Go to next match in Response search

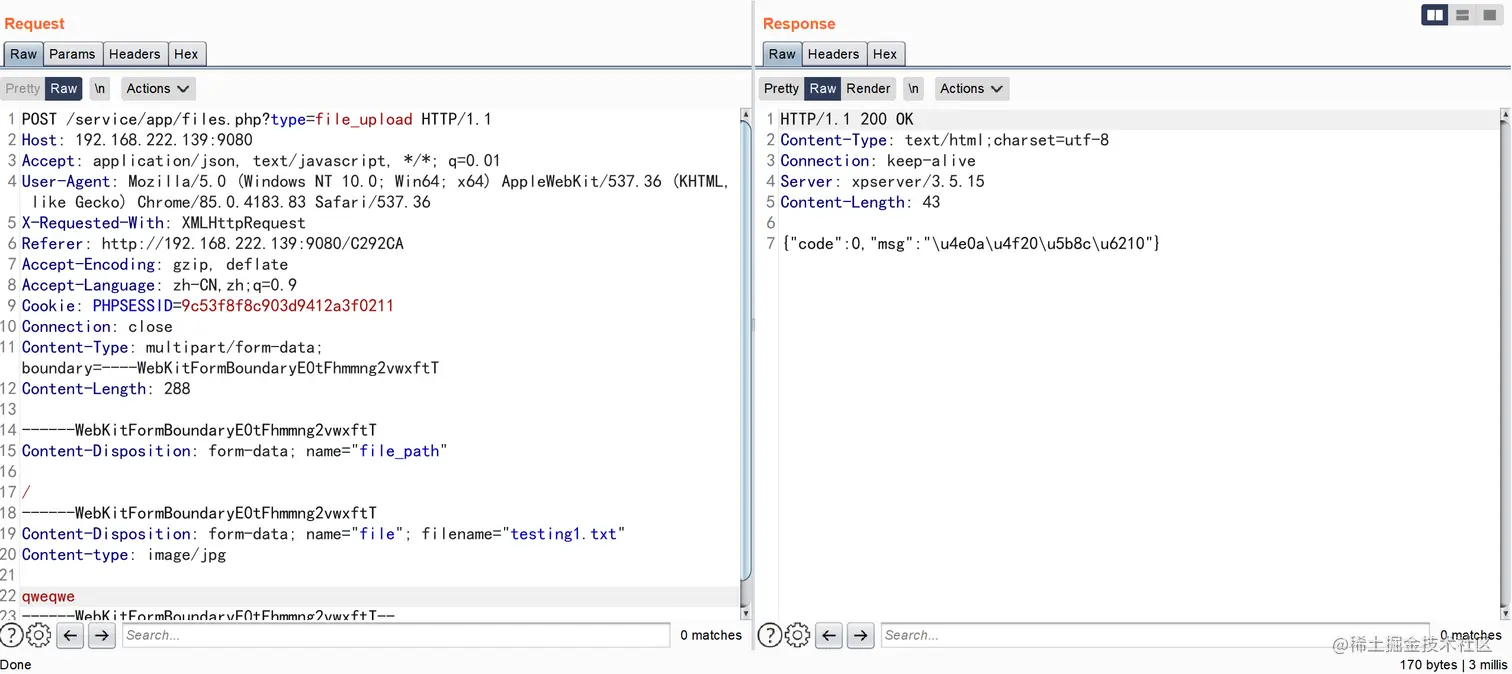pyautogui.click(x=861, y=635)
